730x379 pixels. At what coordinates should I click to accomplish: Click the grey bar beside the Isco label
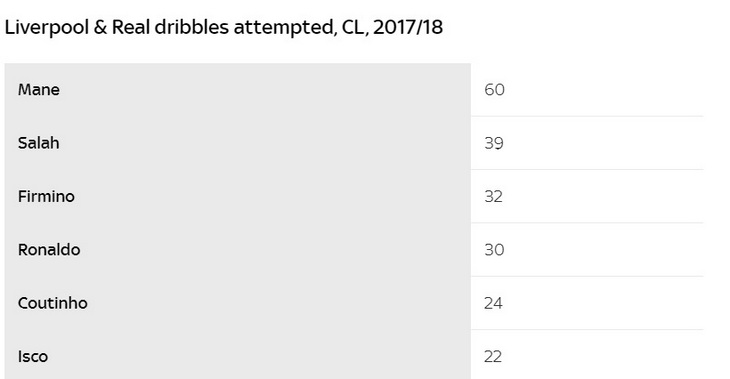(x=237, y=355)
